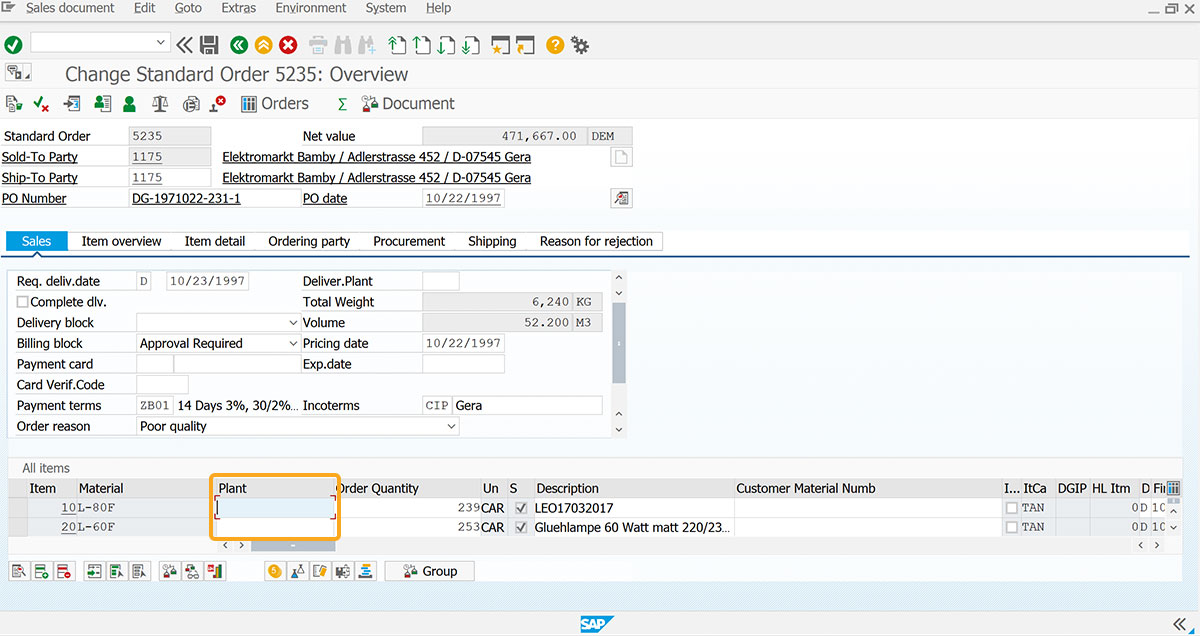The image size is (1200, 636).
Task: Click the collapse double-chevron beside command field
Action: coord(185,44)
